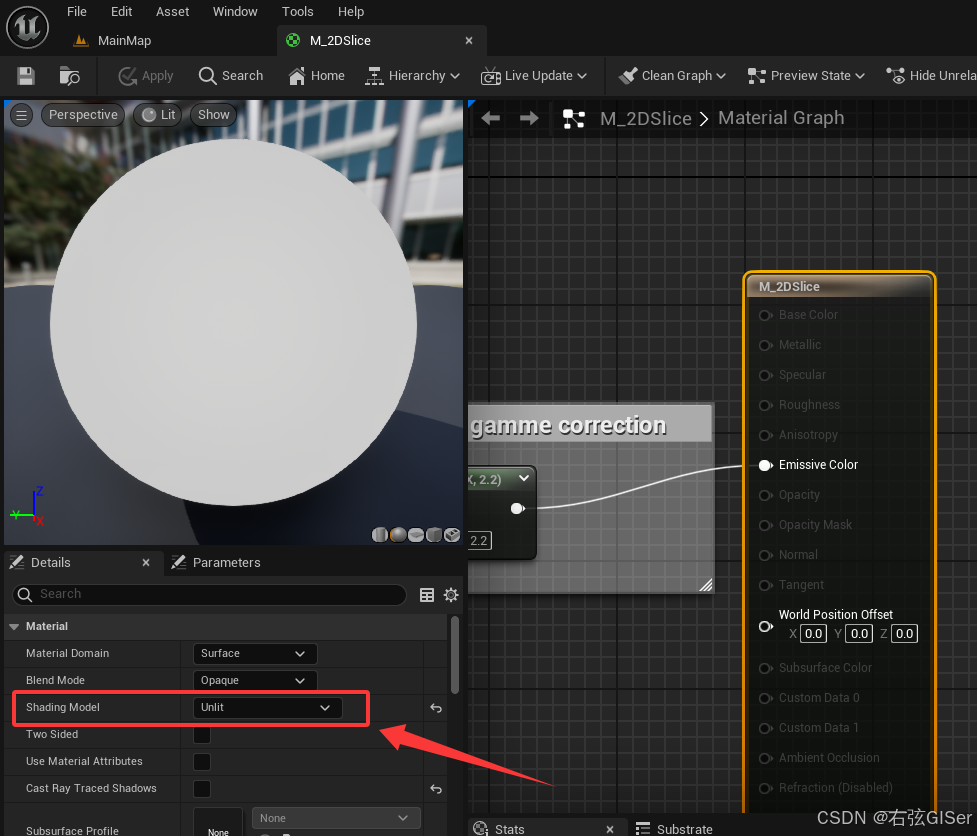This screenshot has width=977, height=836.
Task: Open the Subsurface Profile asset dropdown
Action: 336,818
